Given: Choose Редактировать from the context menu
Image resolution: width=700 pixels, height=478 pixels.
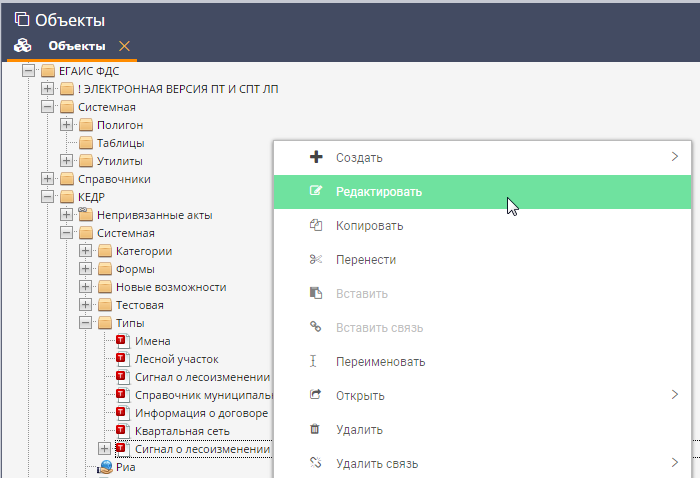Looking at the screenshot, I should pos(379,191).
